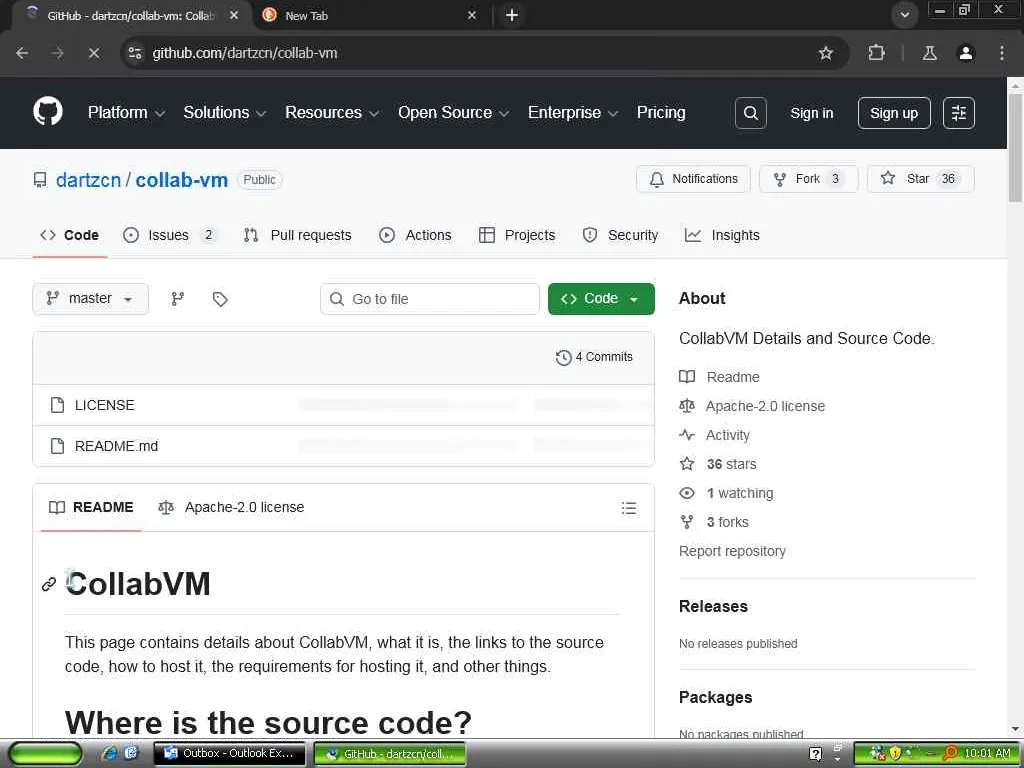Open the Pull requests tab
This screenshot has height=768, width=1024.
[x=298, y=235]
